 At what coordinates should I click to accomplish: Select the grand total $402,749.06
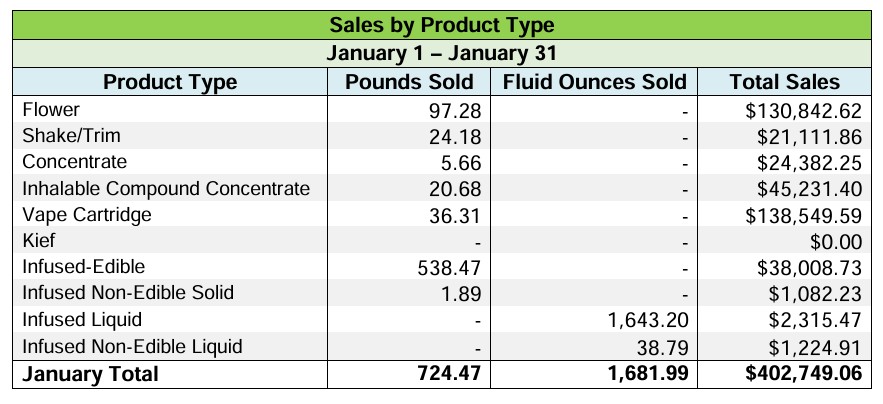click(799, 374)
